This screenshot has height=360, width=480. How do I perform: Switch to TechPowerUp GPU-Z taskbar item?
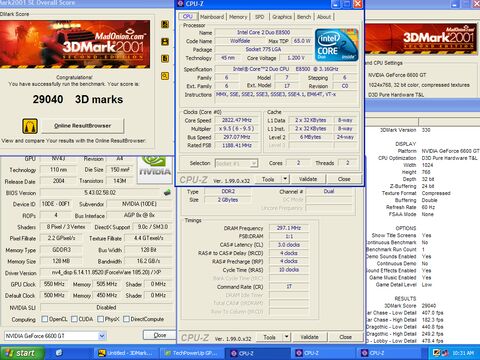pyautogui.click(x=191, y=353)
